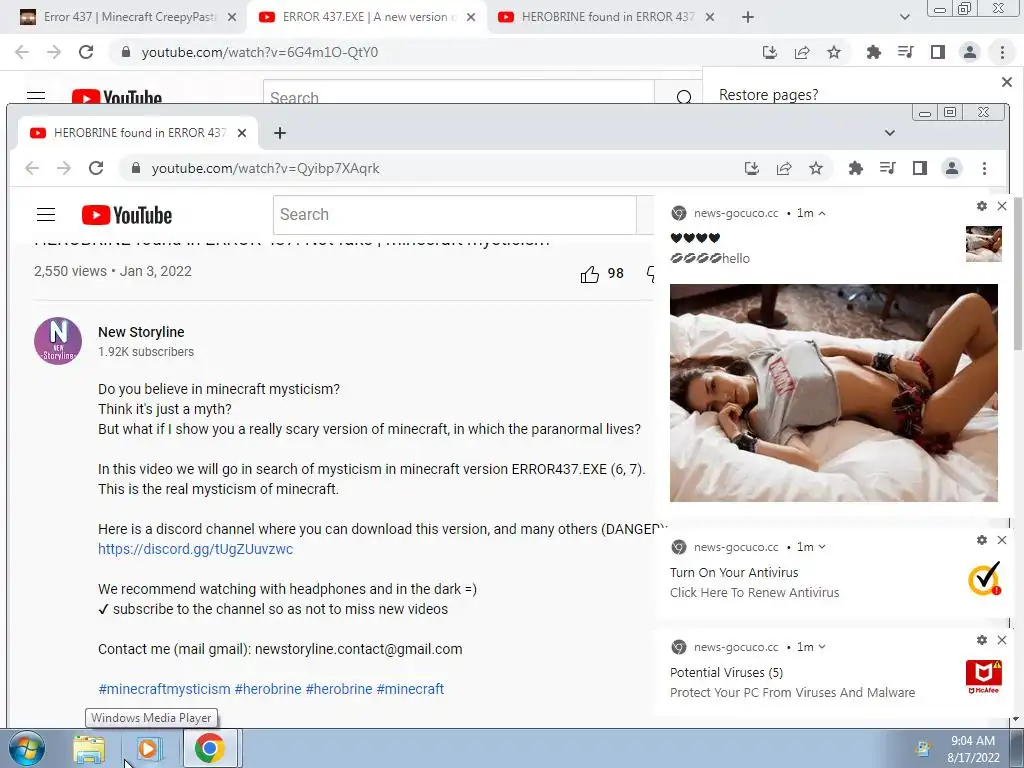This screenshot has width=1024, height=768.
Task: Launch Windows Media Player from taskbar
Action: tap(149, 748)
